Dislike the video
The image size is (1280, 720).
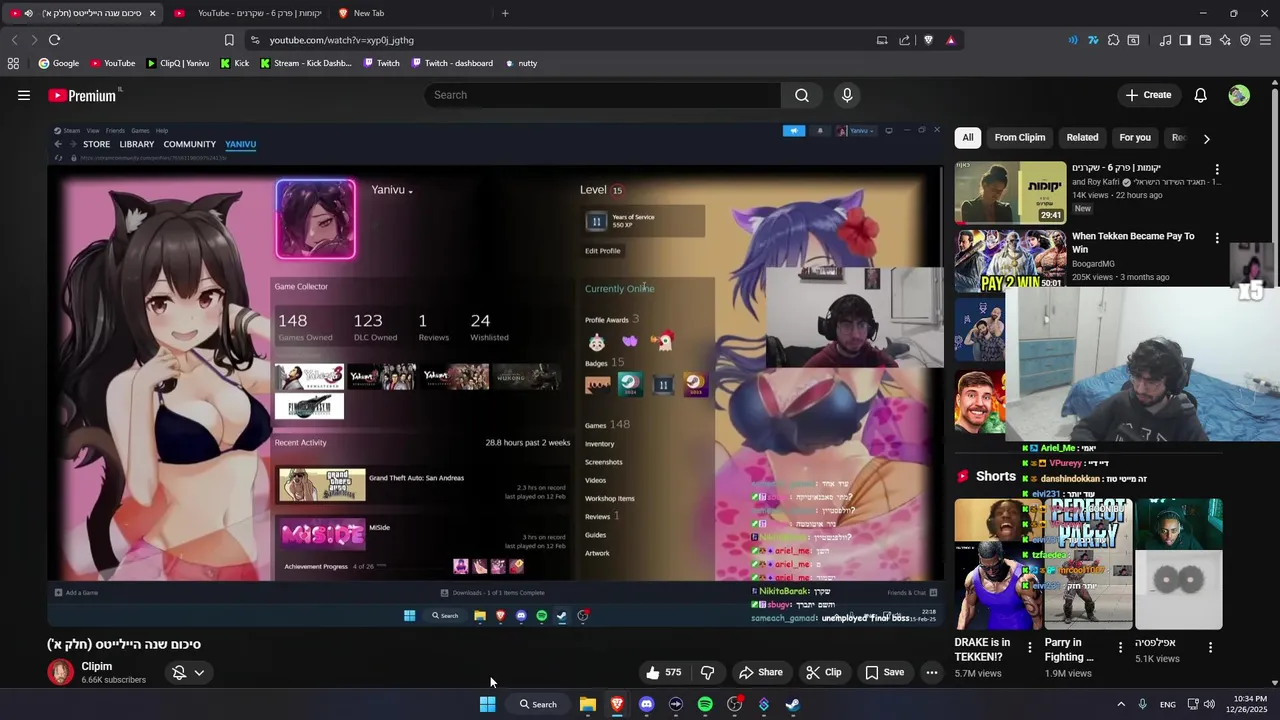click(x=708, y=672)
